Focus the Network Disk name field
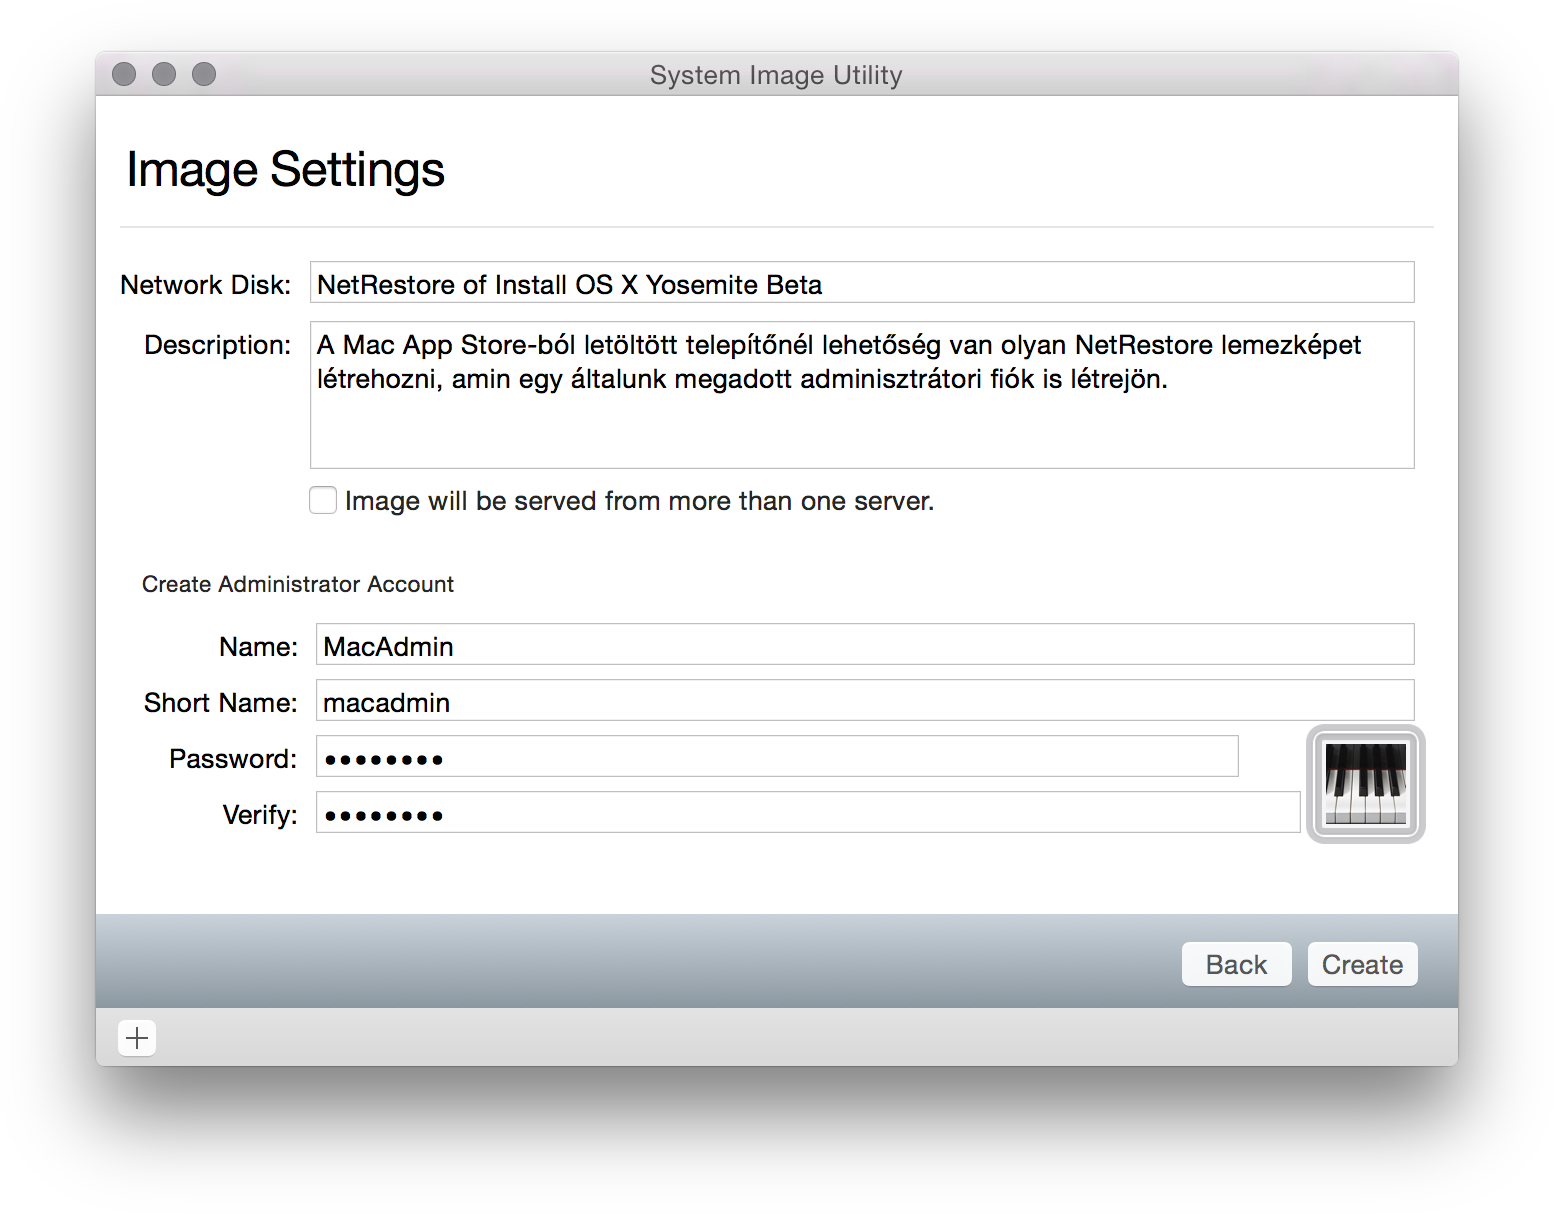1554x1214 pixels. coord(862,282)
